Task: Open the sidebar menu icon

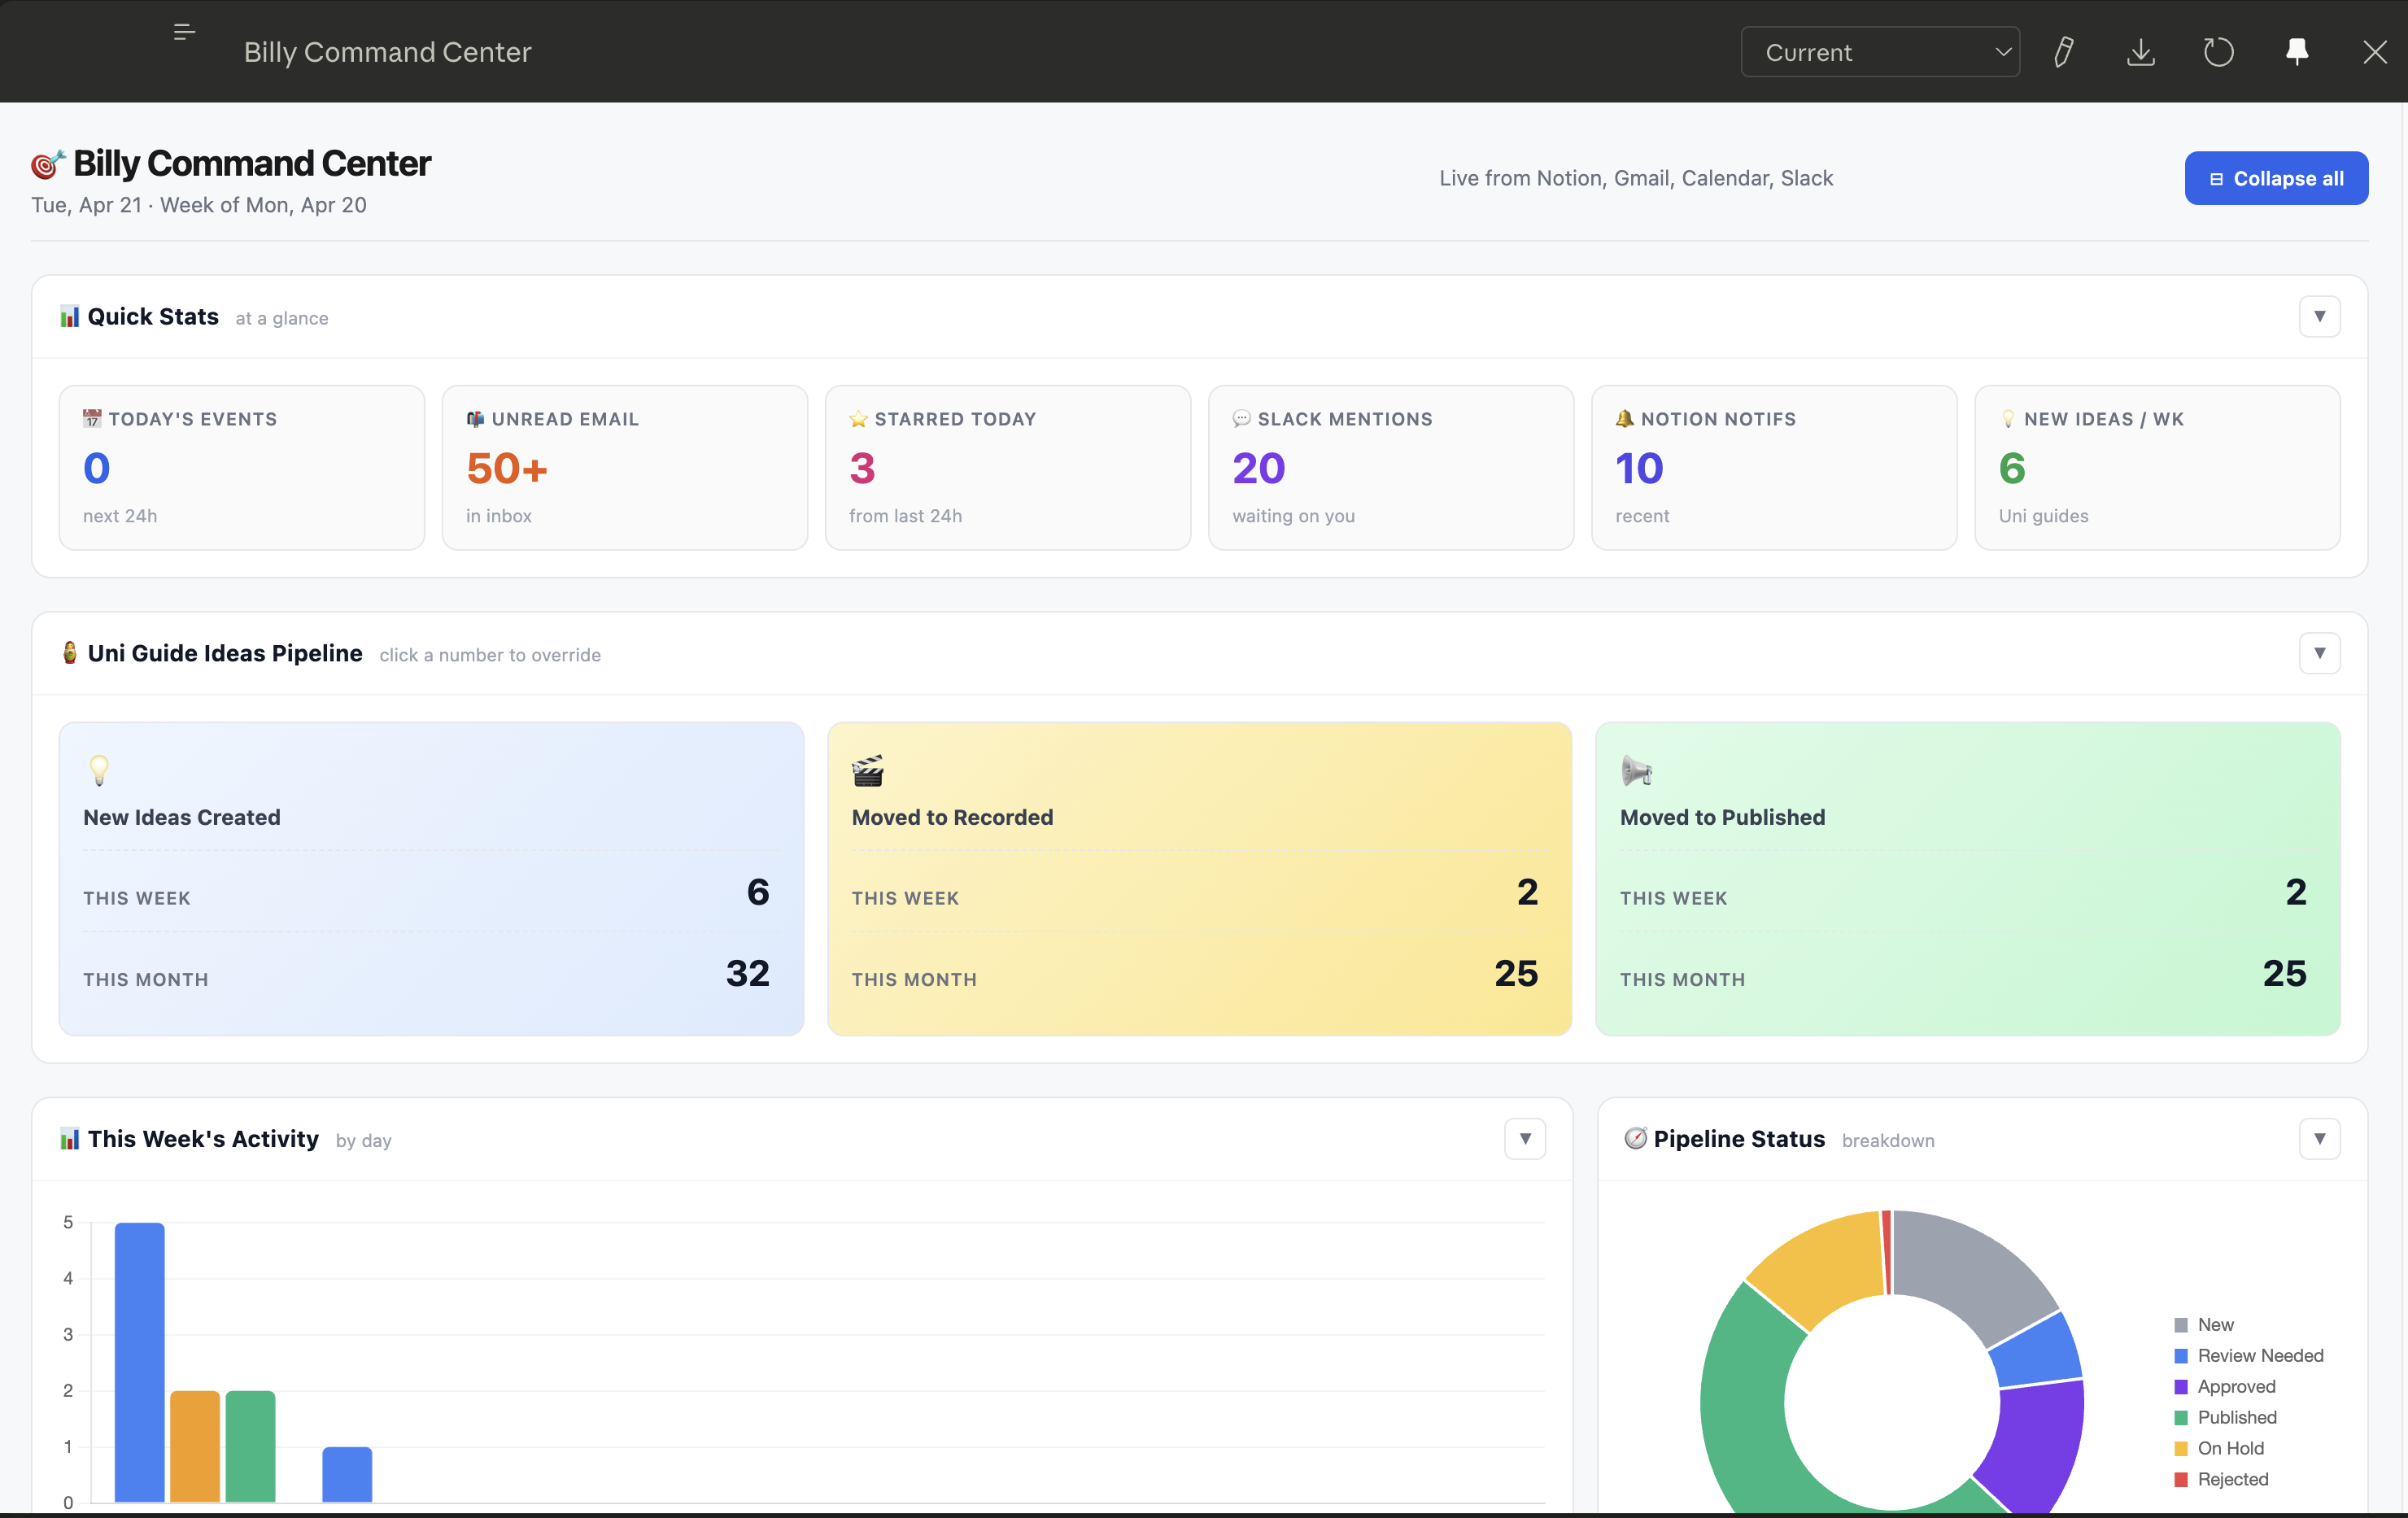Action: (184, 32)
